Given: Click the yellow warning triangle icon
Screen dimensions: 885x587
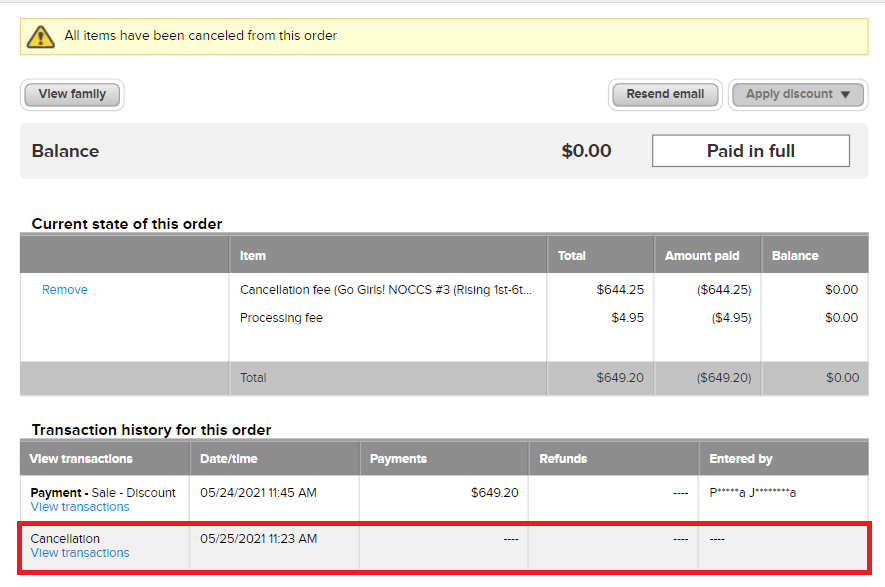Looking at the screenshot, I should [40, 36].
